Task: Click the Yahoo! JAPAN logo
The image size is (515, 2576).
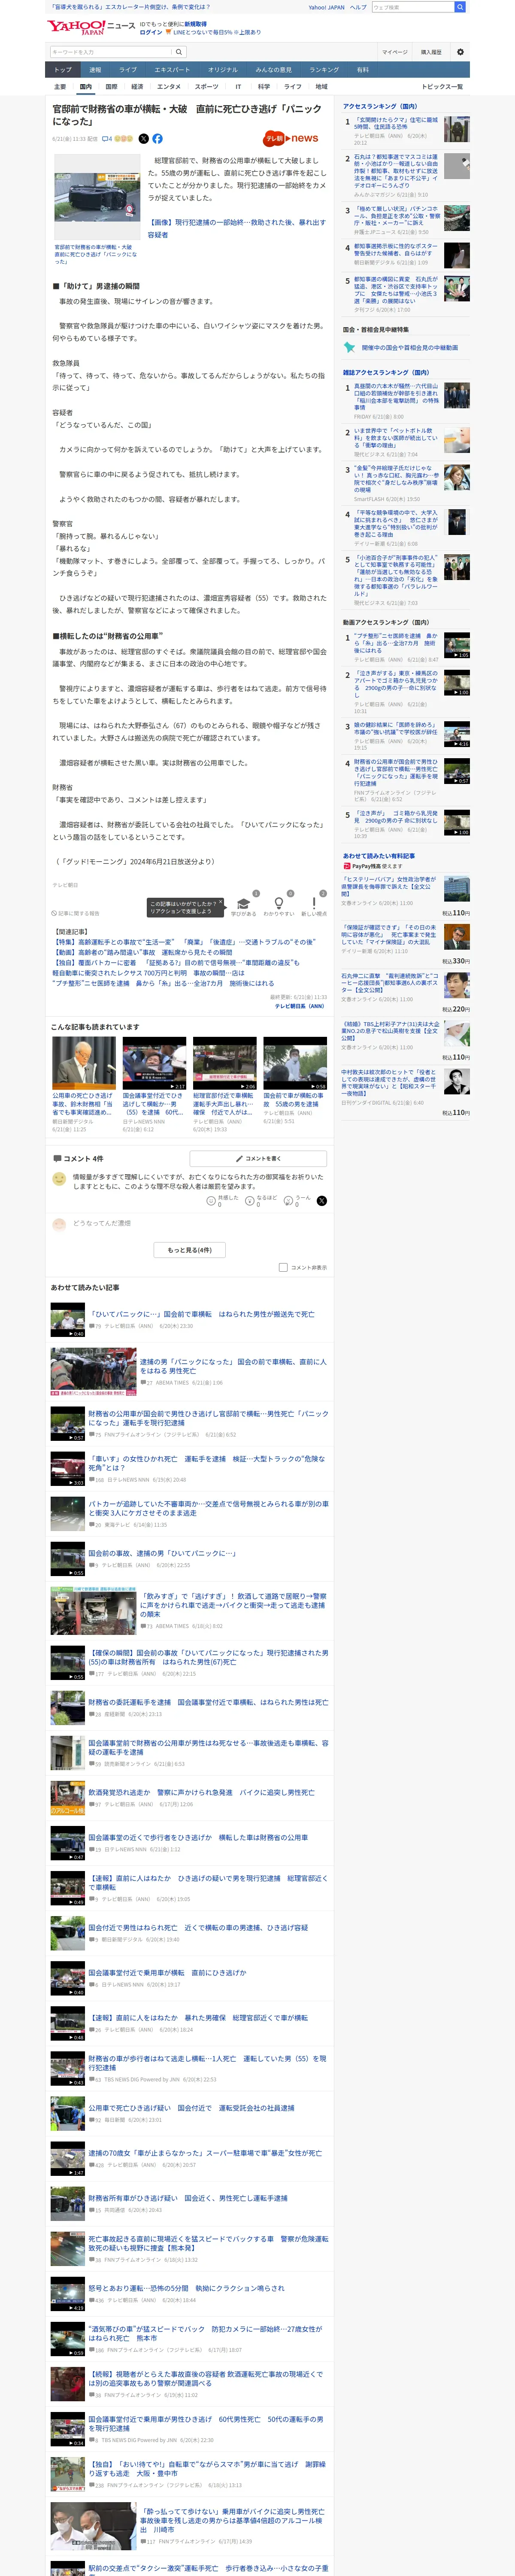Action: (x=76, y=27)
